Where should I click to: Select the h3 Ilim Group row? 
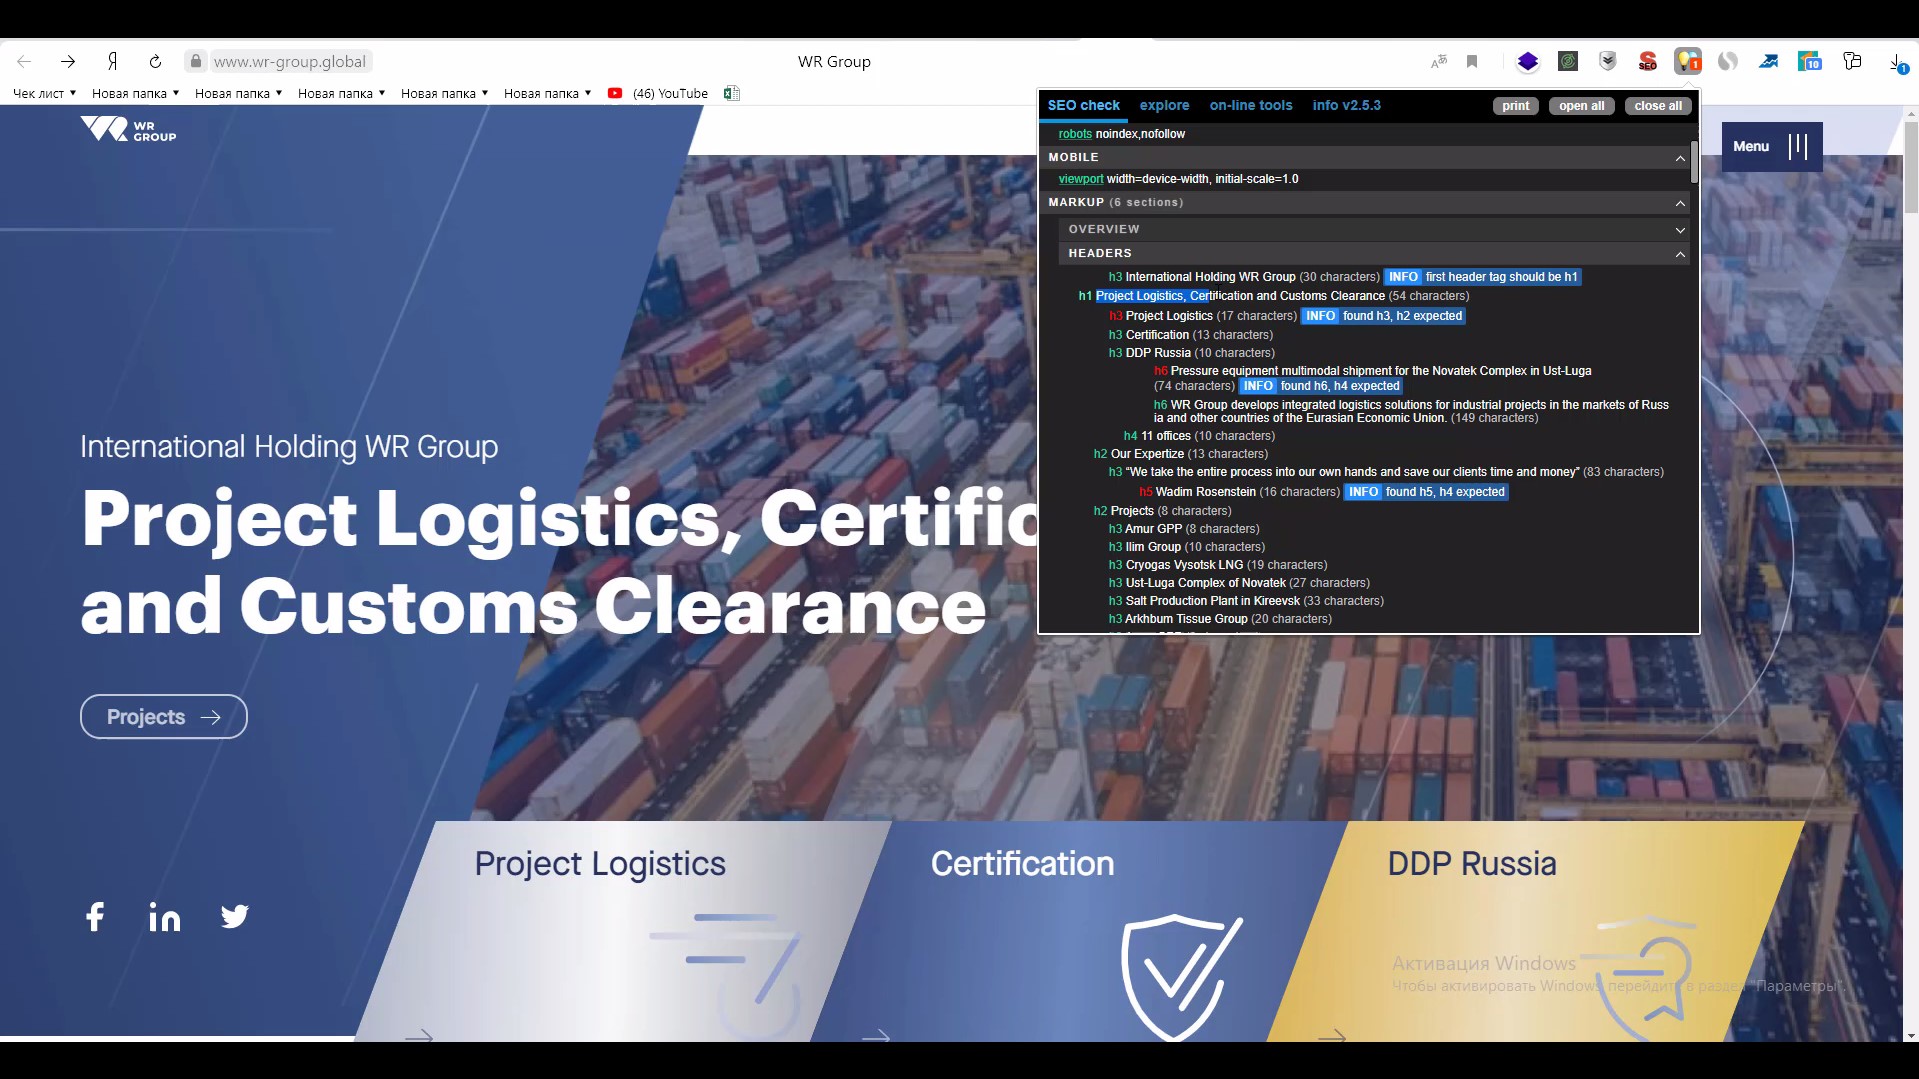pyautogui.click(x=1186, y=547)
